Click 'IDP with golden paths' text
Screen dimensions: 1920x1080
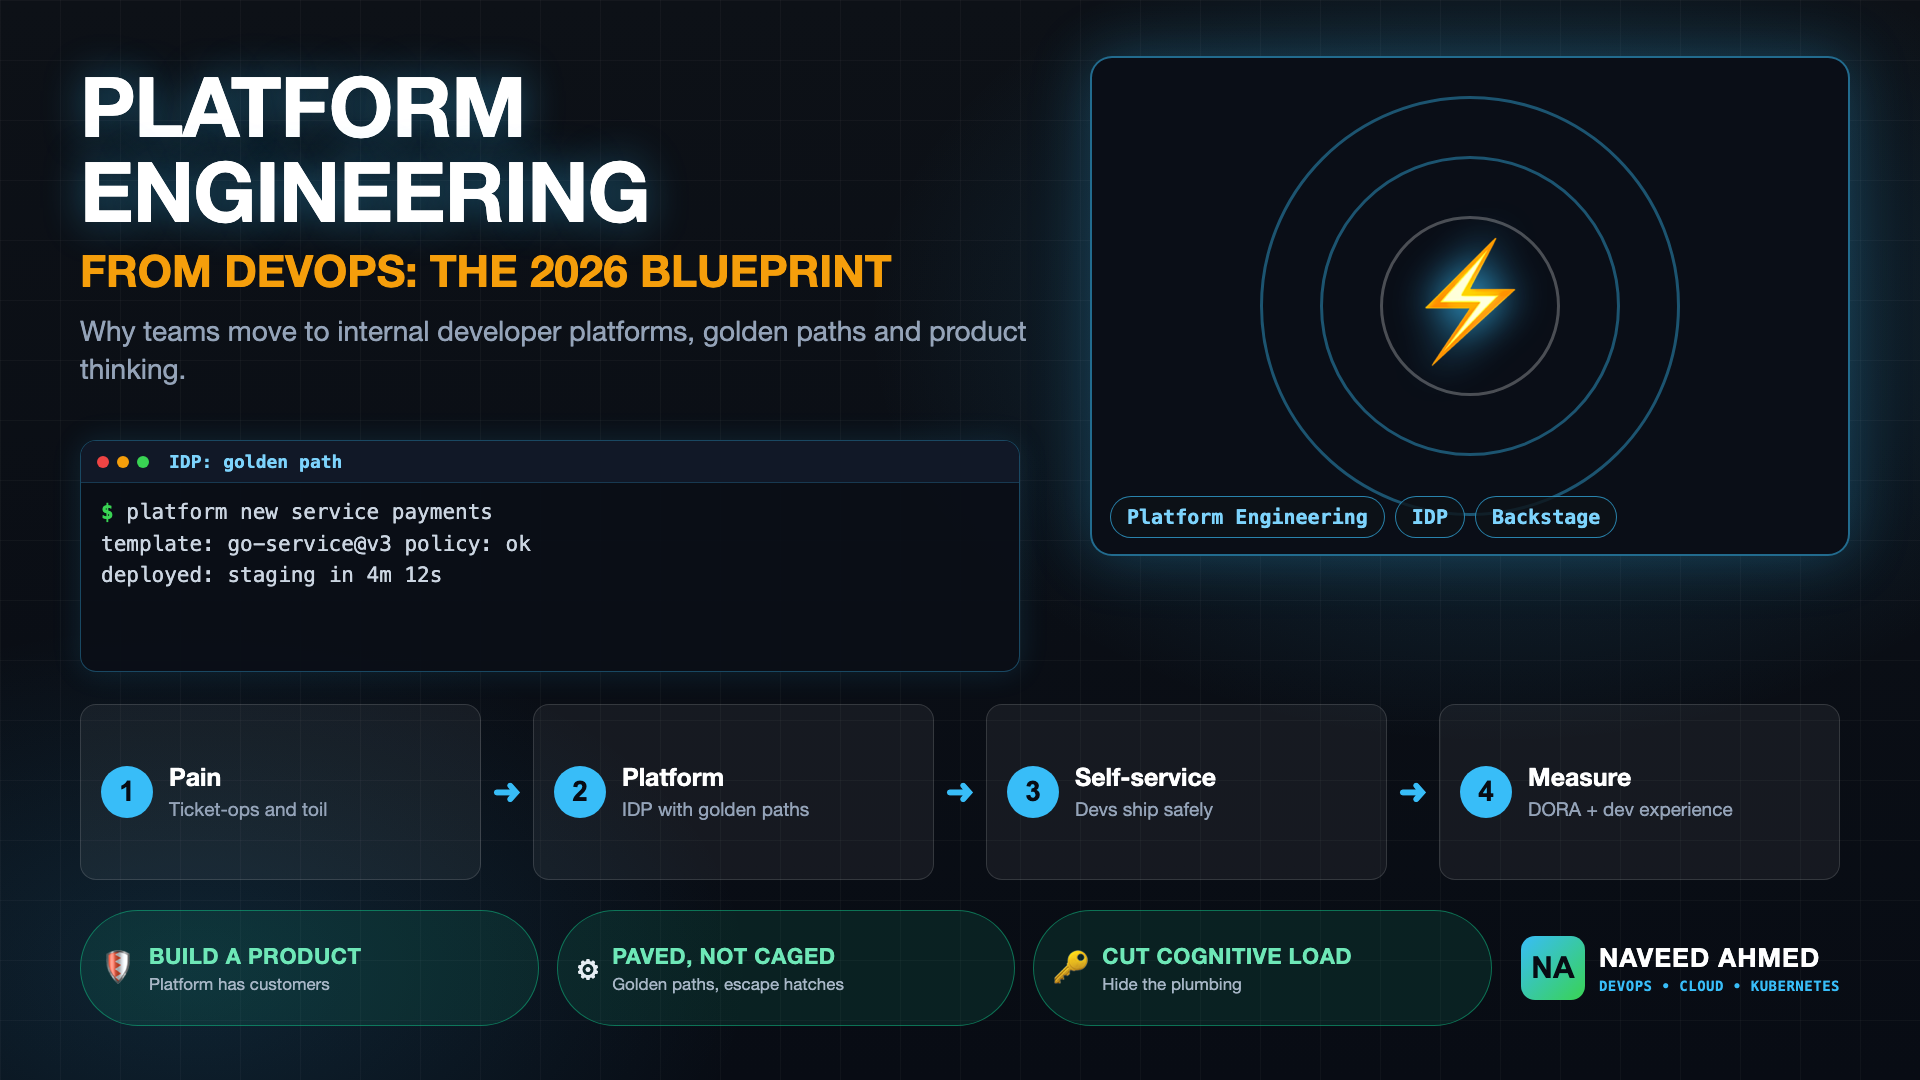pos(715,810)
